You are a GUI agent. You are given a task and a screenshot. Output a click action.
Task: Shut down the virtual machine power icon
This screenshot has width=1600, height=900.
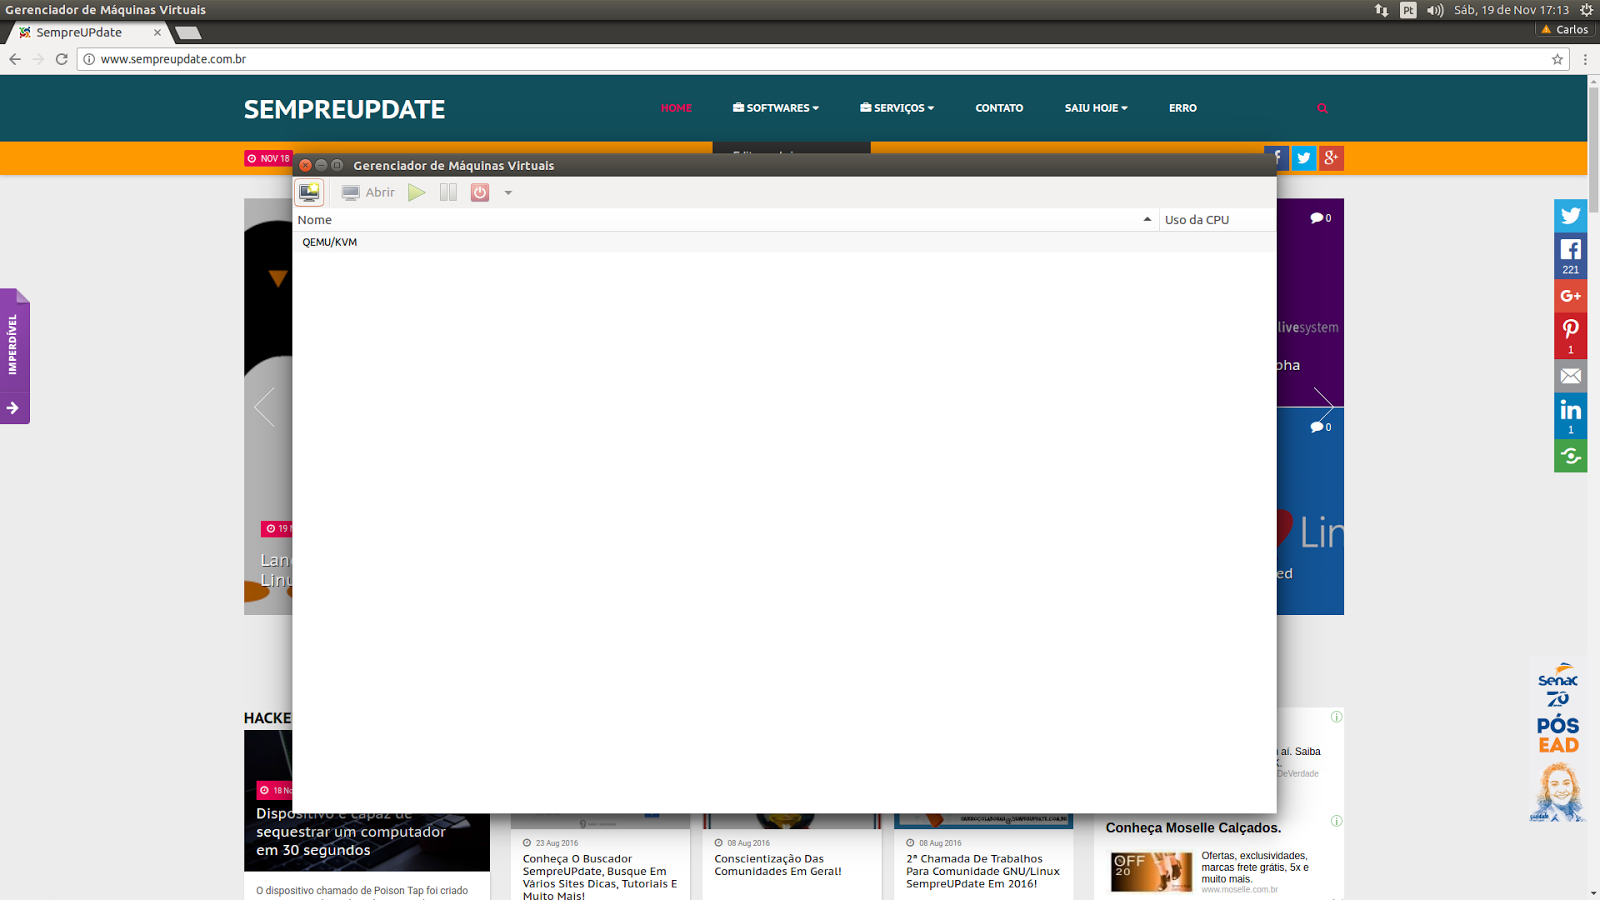click(x=480, y=192)
